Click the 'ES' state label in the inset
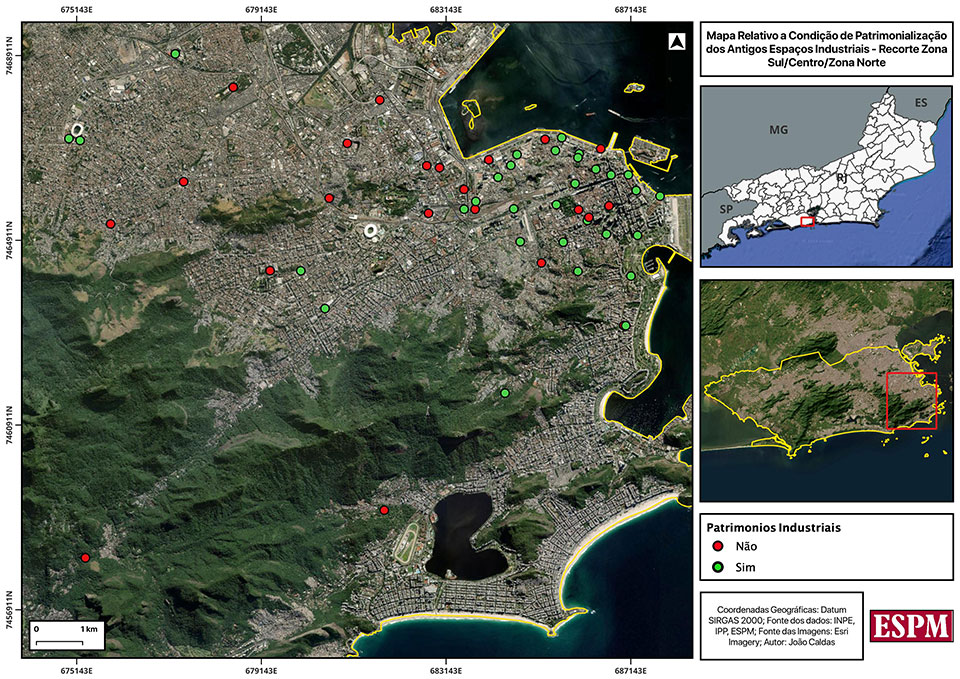960x679 pixels. coord(919,102)
